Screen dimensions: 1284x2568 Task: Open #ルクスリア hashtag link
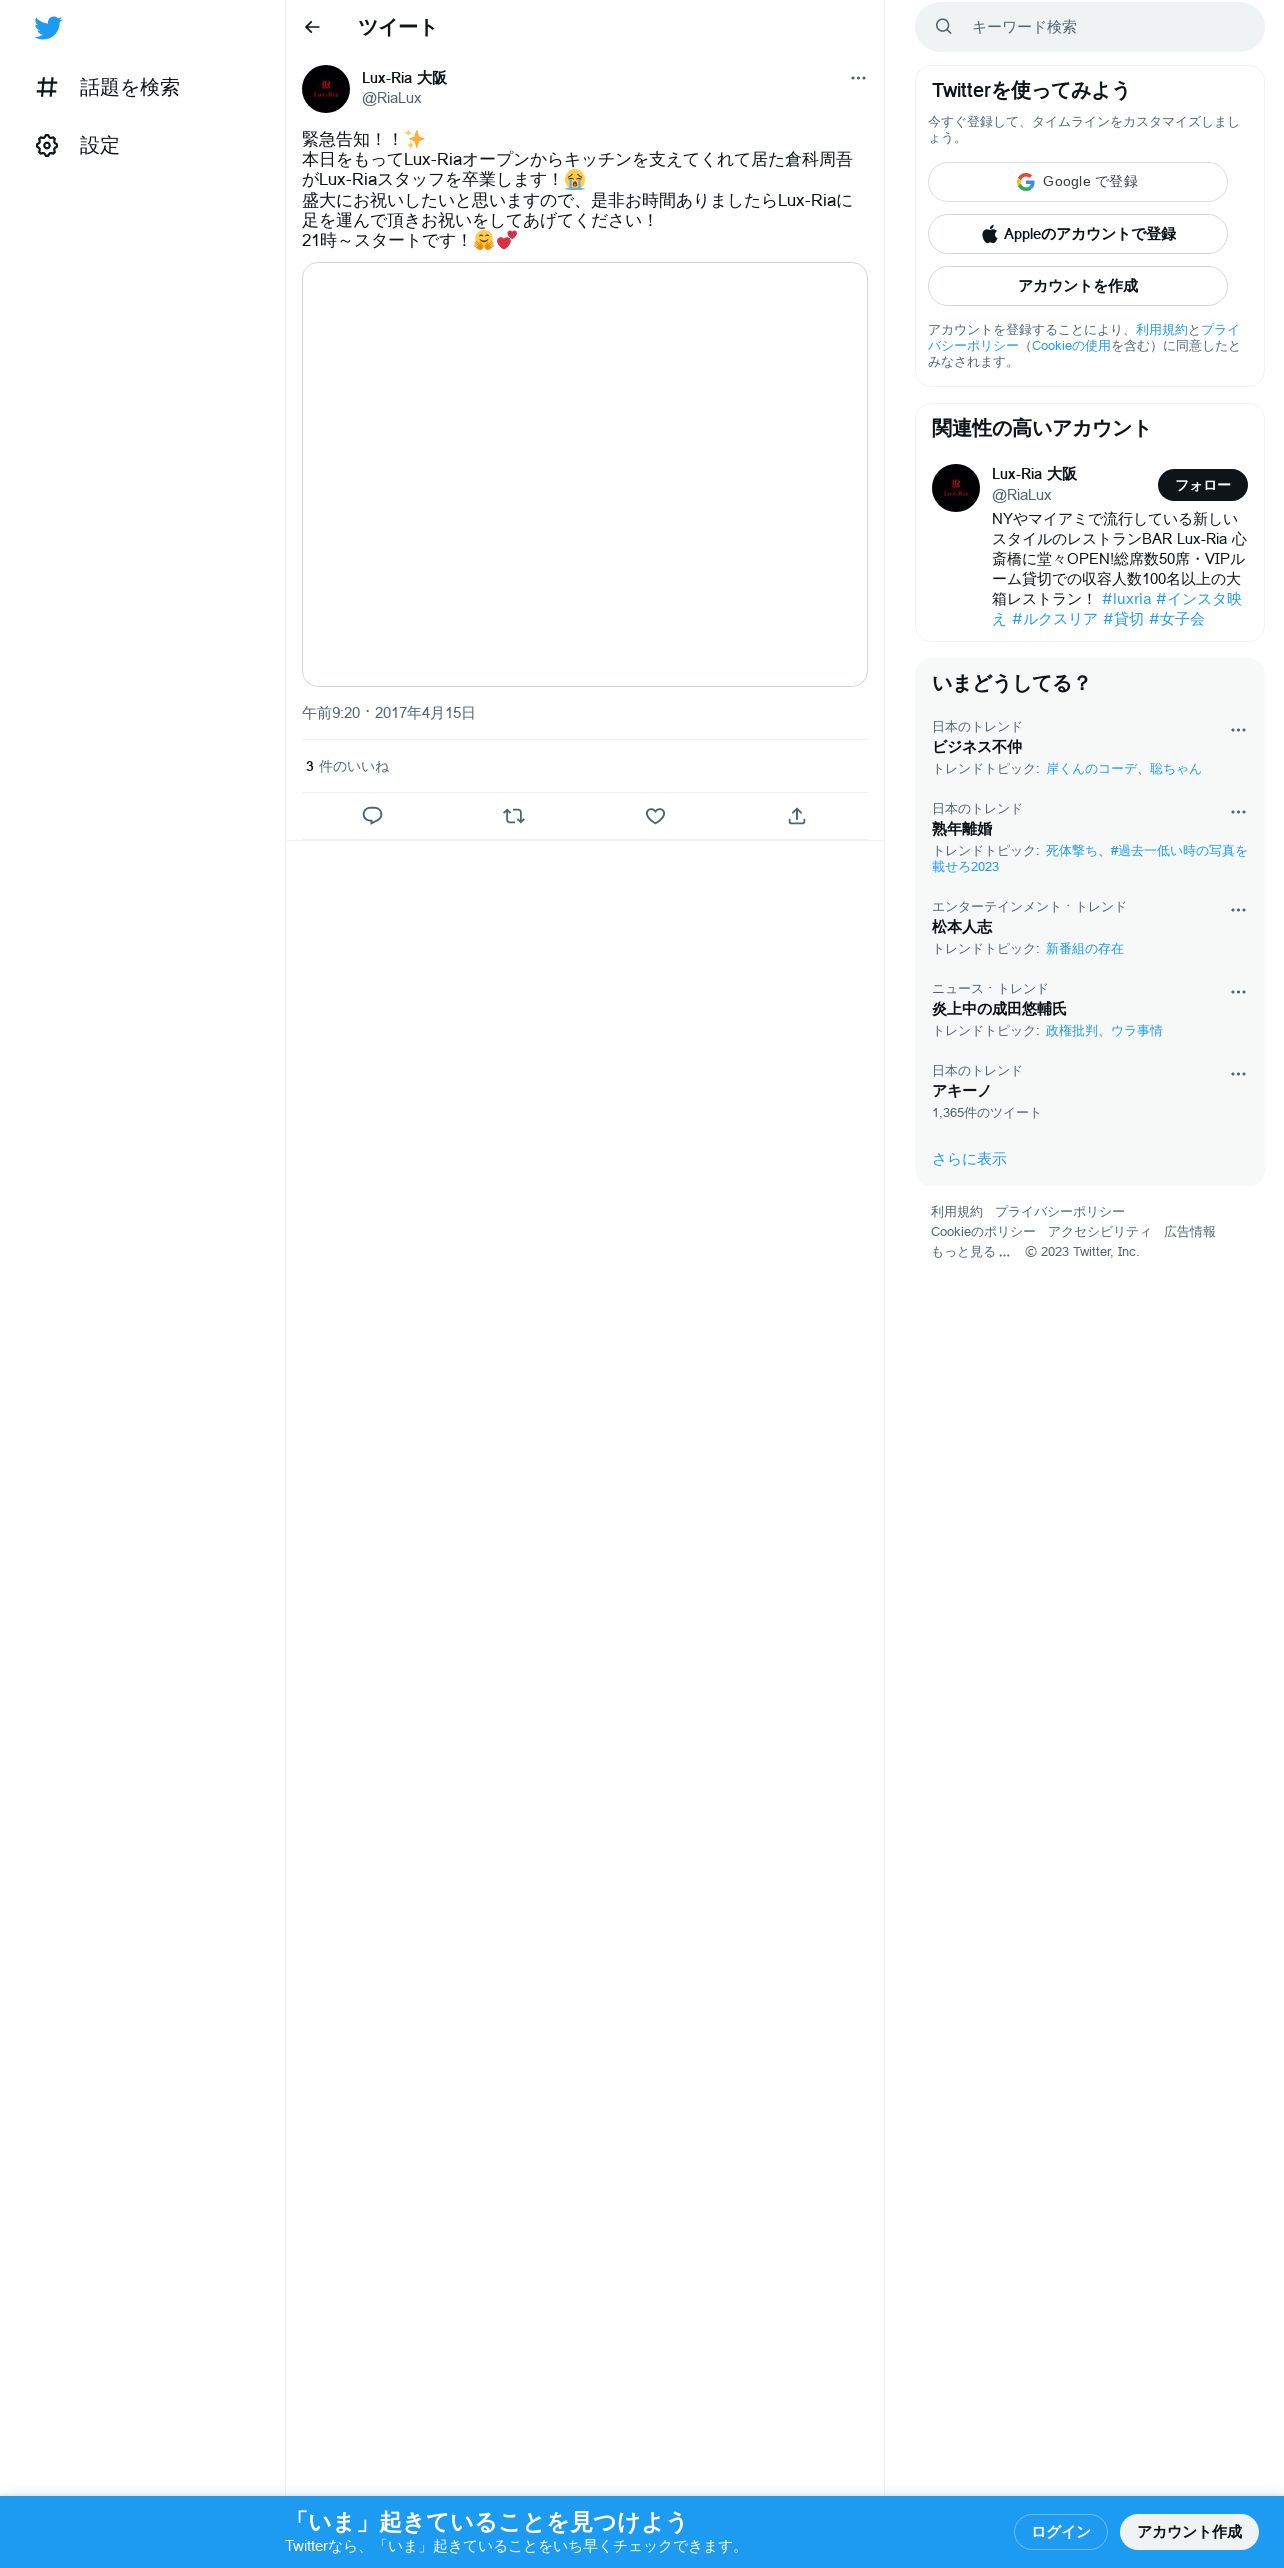pyautogui.click(x=1054, y=619)
